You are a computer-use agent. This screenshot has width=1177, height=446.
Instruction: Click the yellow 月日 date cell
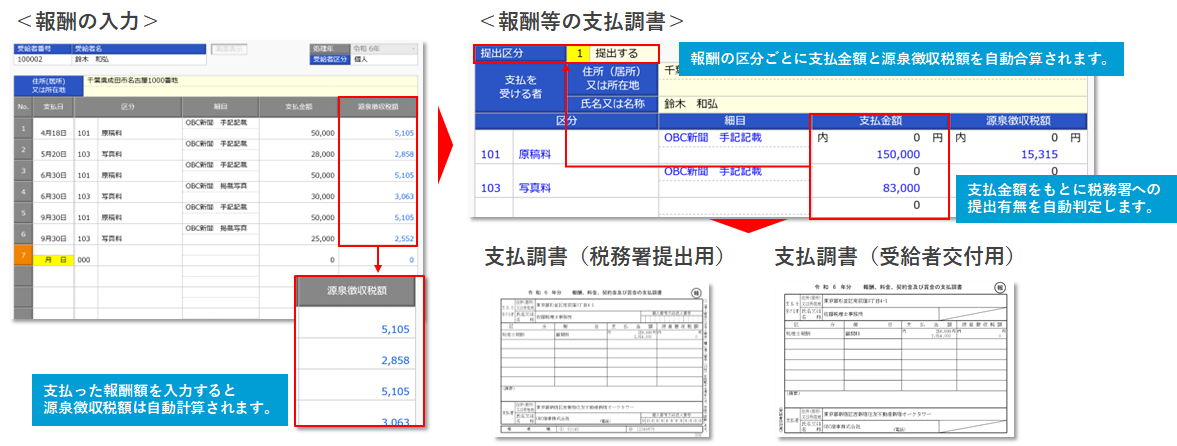tap(51, 259)
